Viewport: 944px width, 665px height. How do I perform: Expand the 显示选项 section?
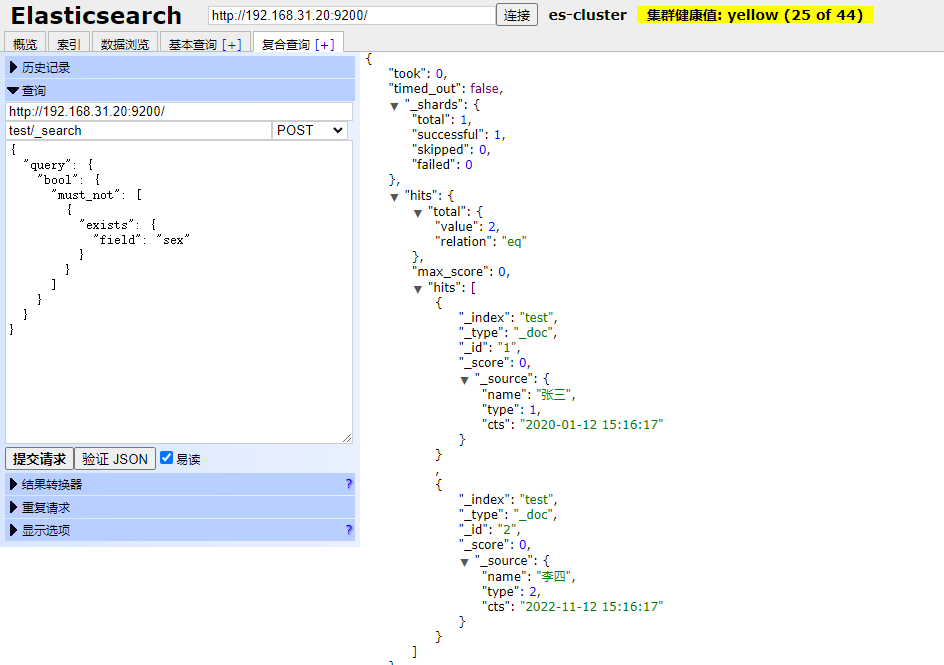[x=180, y=530]
